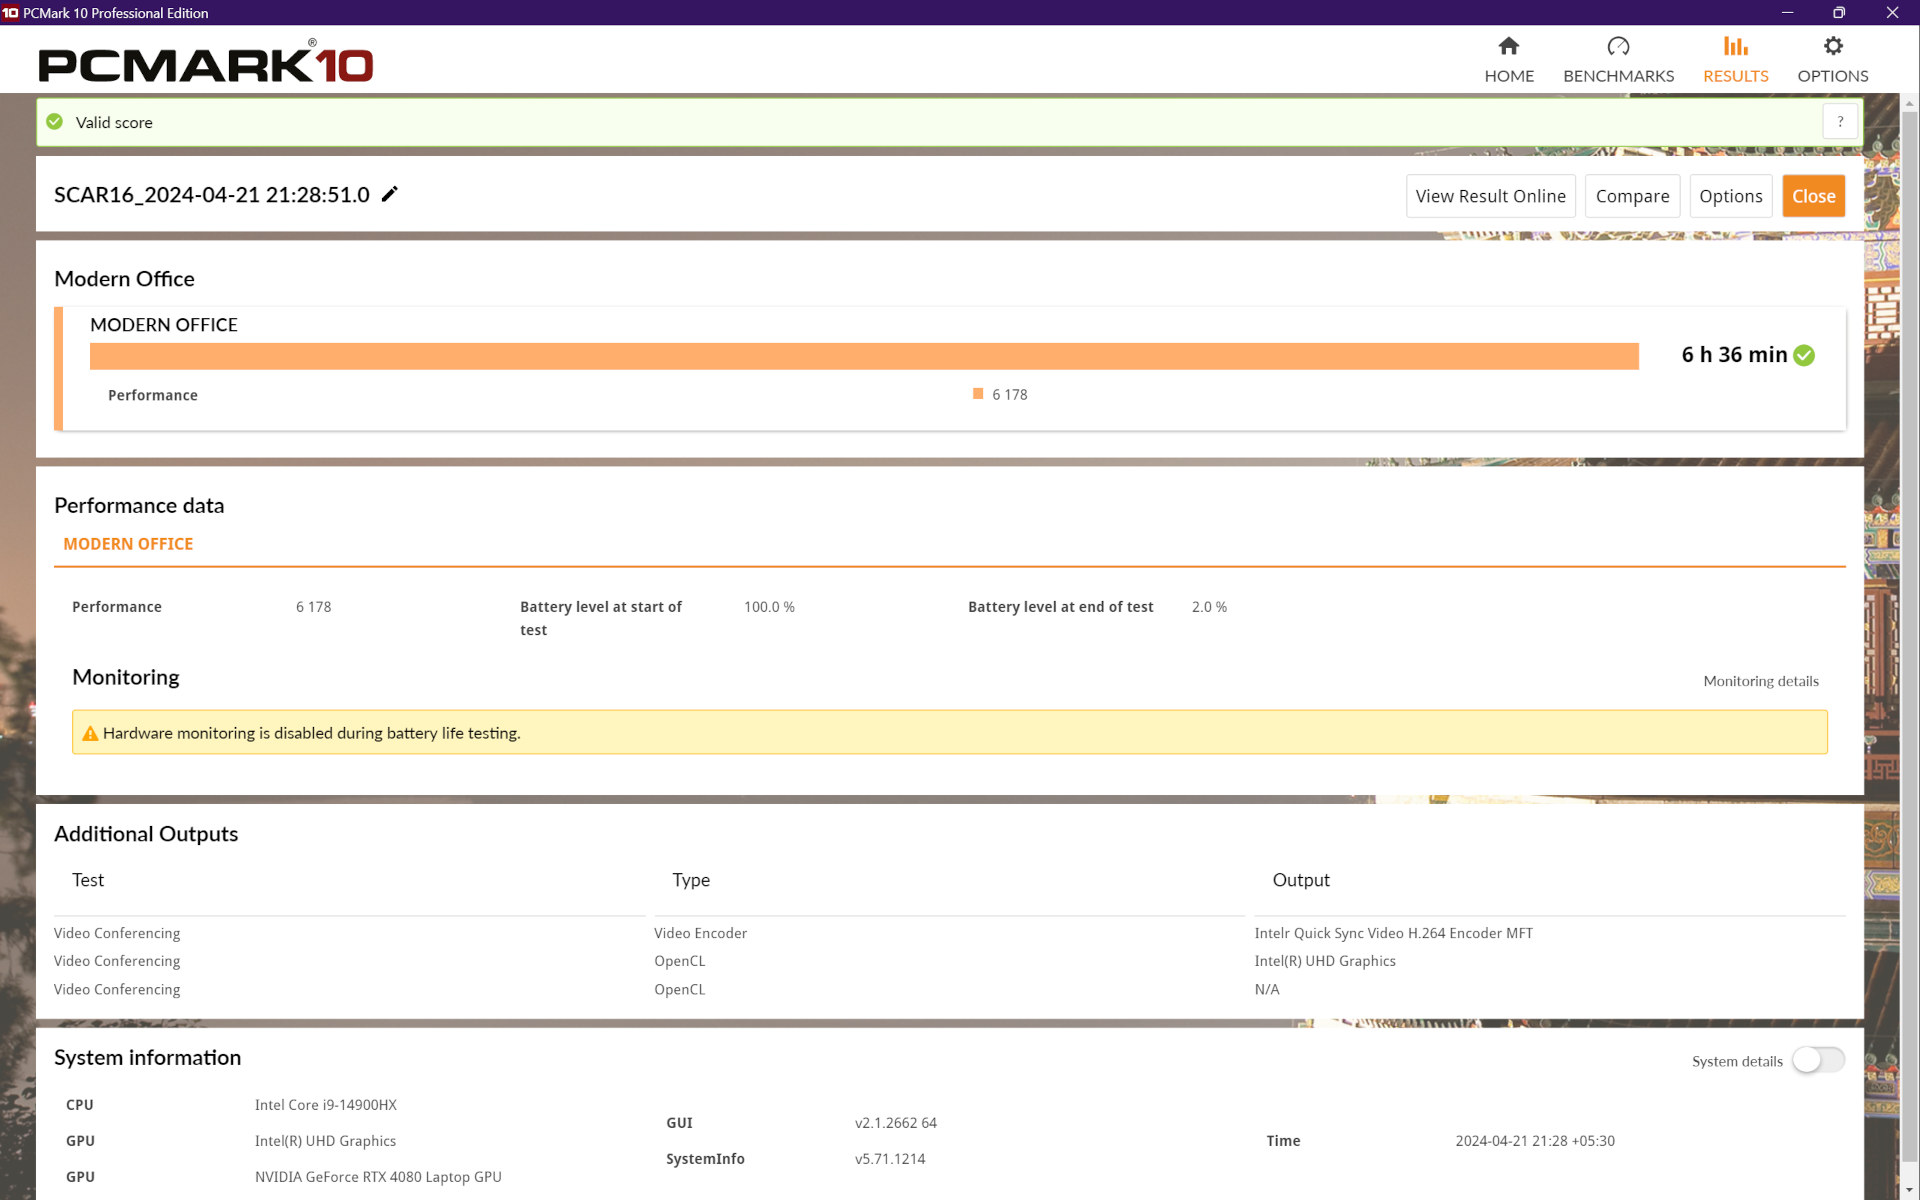Screen dimensions: 1920x1200
Task: Select the Results bar-chart icon
Action: click(x=1735, y=47)
